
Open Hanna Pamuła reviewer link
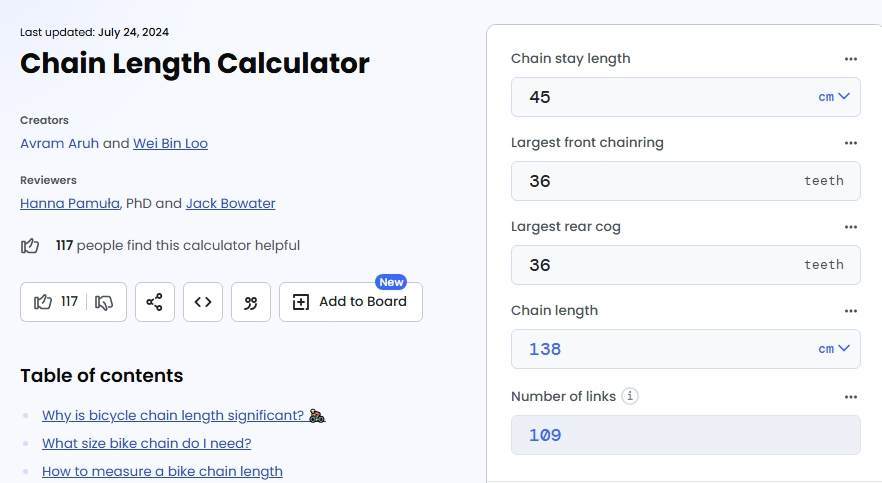point(70,204)
